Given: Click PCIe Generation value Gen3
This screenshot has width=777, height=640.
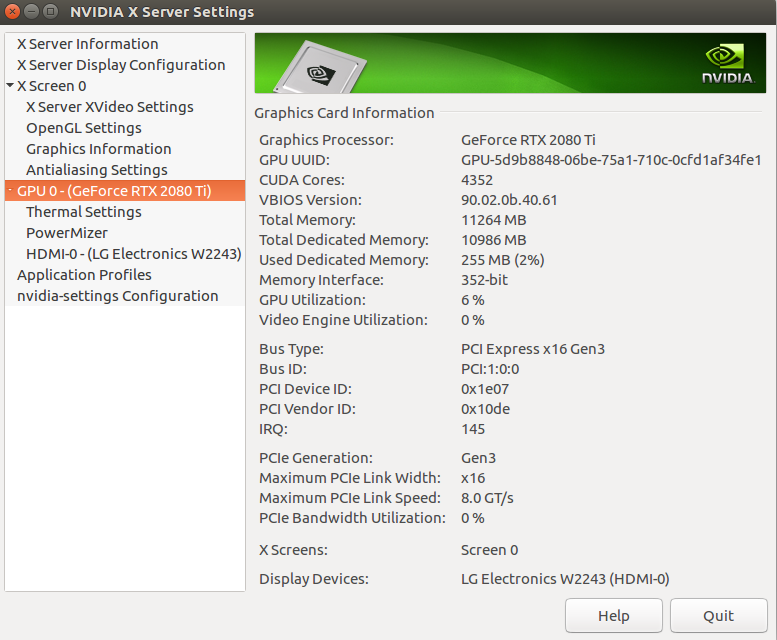Looking at the screenshot, I should click(478, 458).
